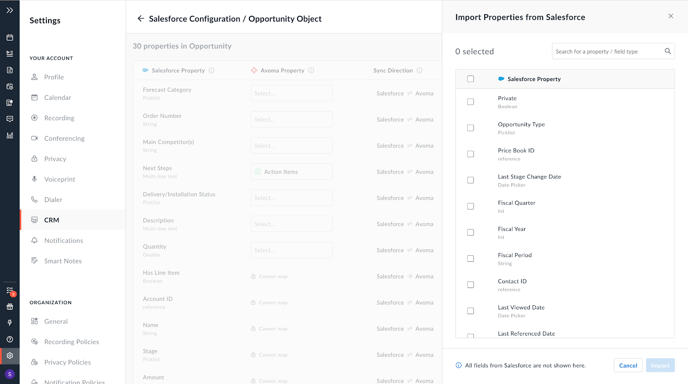
Task: Open Avoma dropdown for Main Competitor(s)
Action: [291, 146]
